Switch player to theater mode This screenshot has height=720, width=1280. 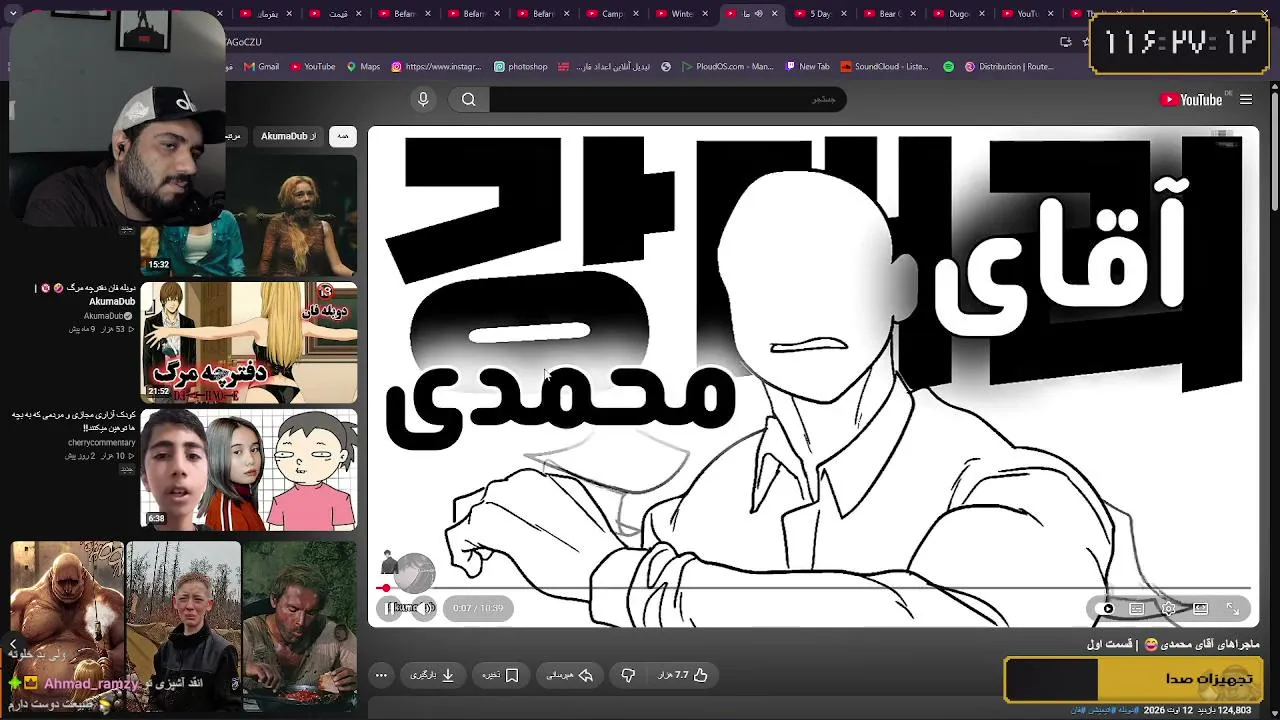tap(1200, 608)
